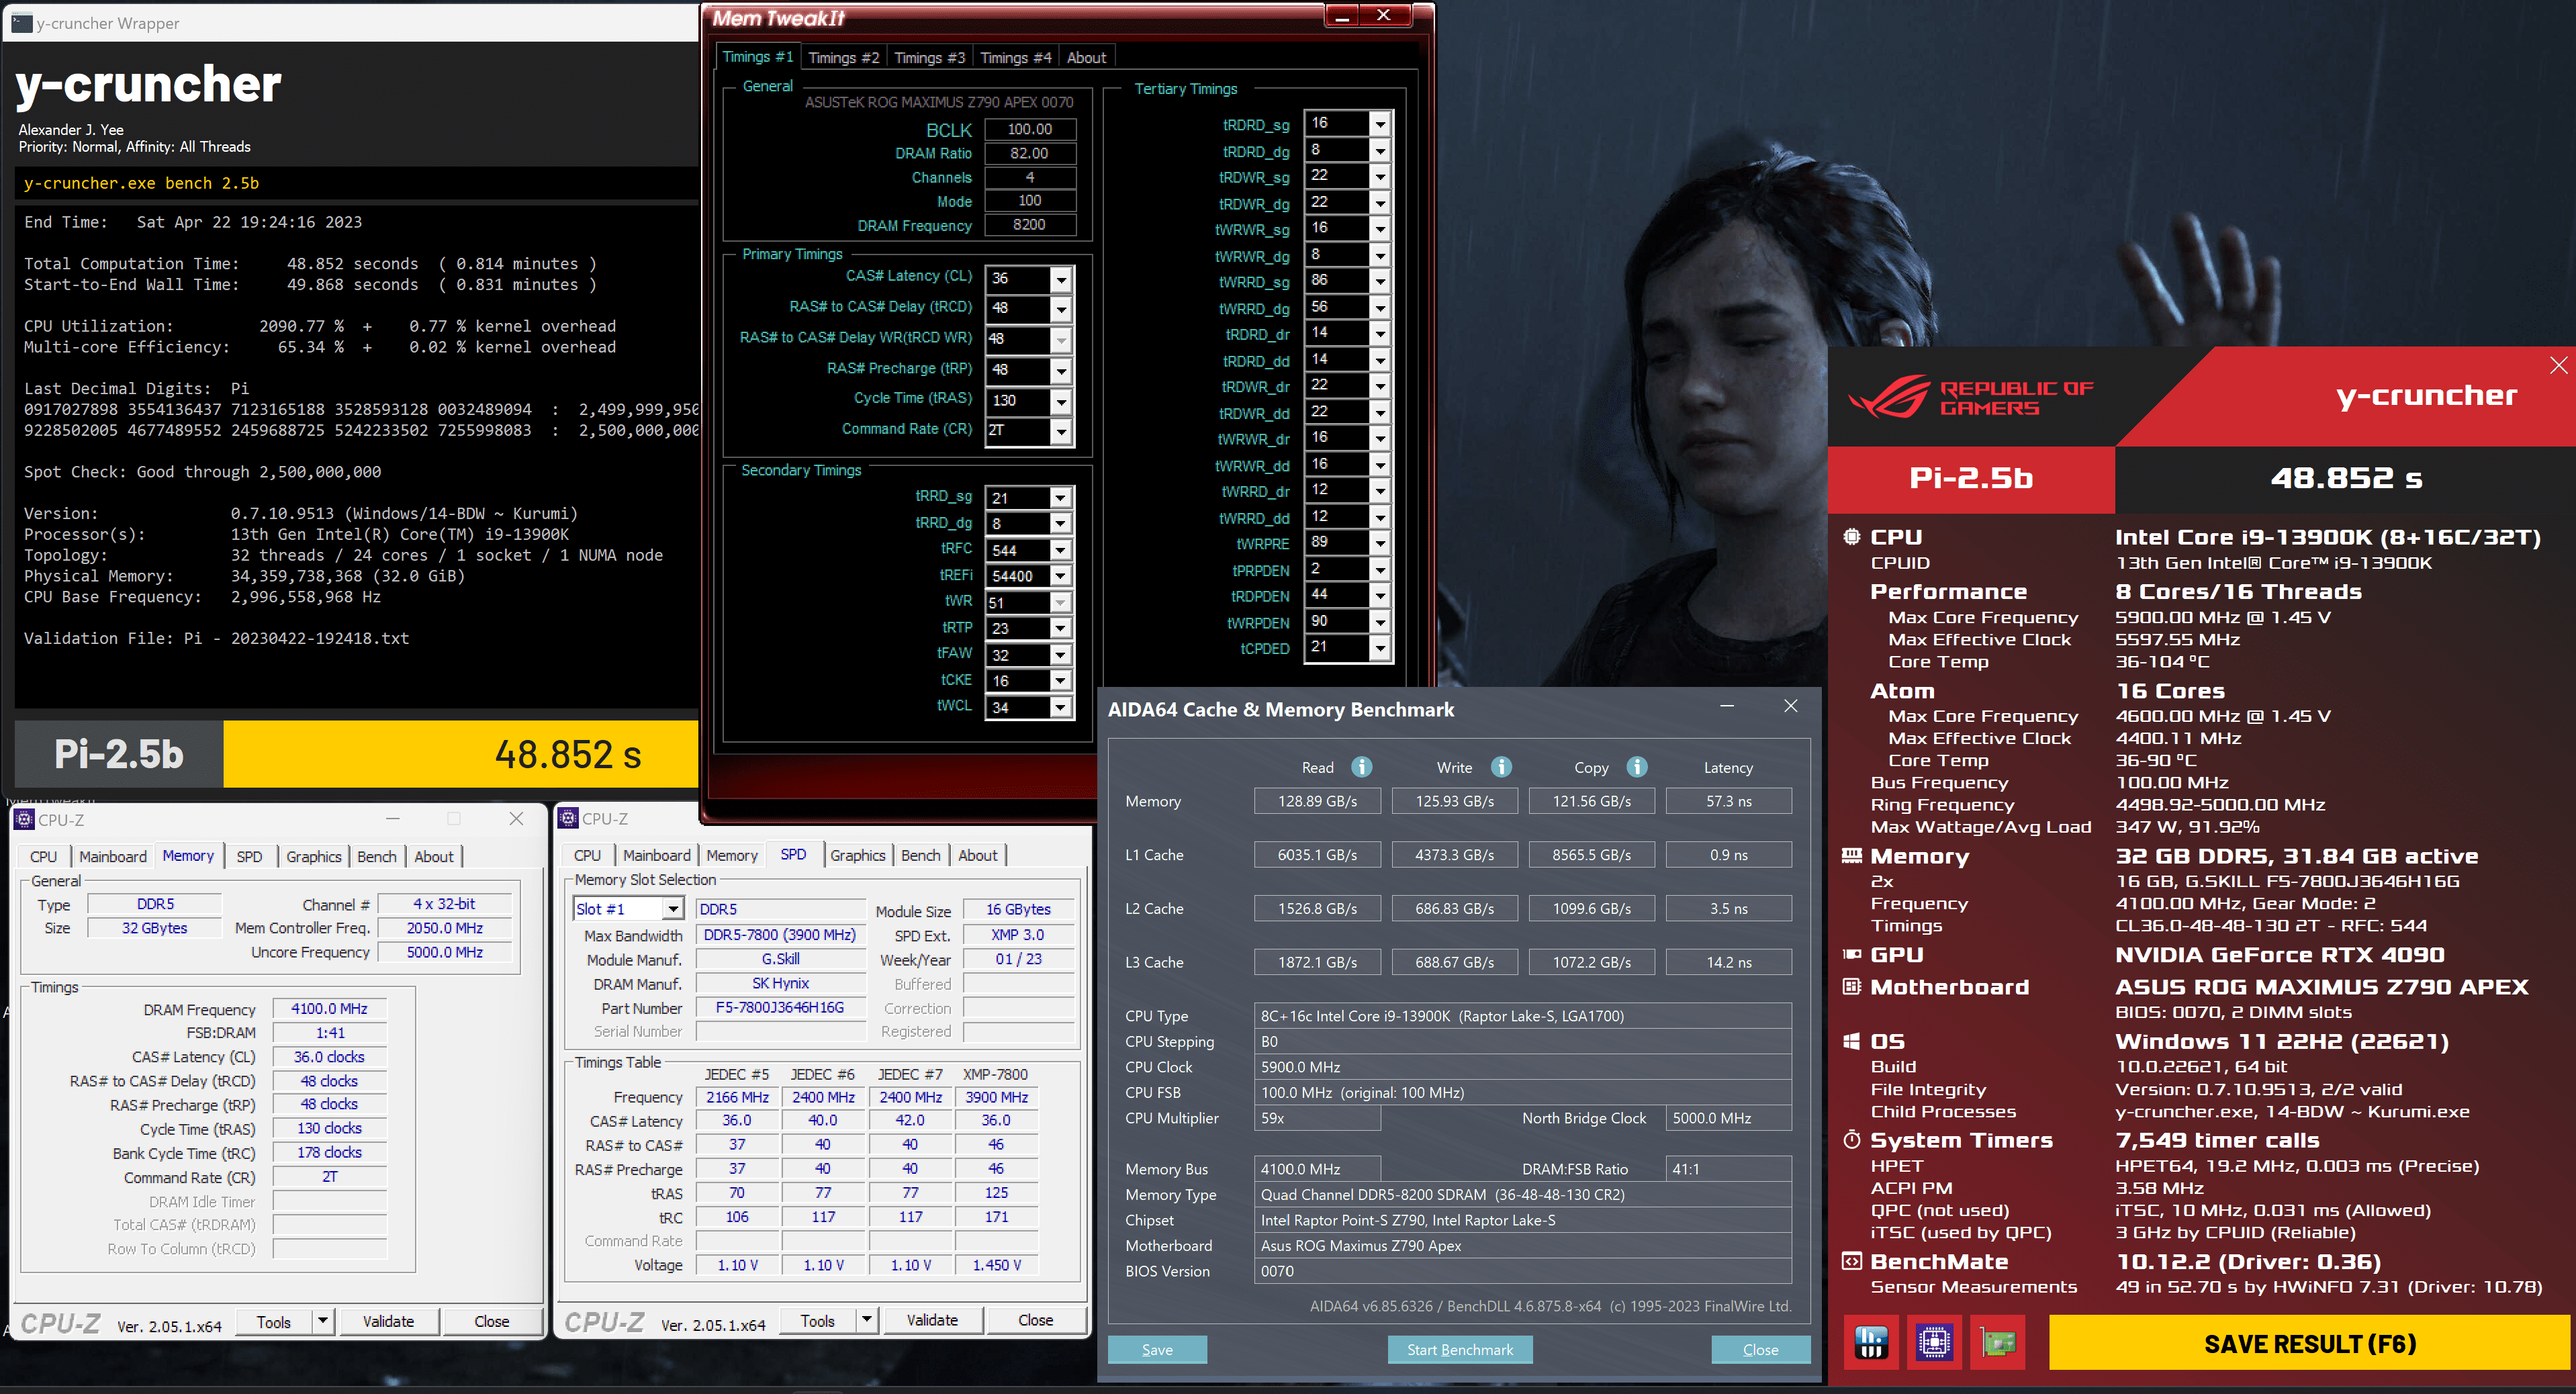The width and height of the screenshot is (2576, 1394).
Task: Click Close button in CPU-Z Memory window
Action: (491, 1321)
